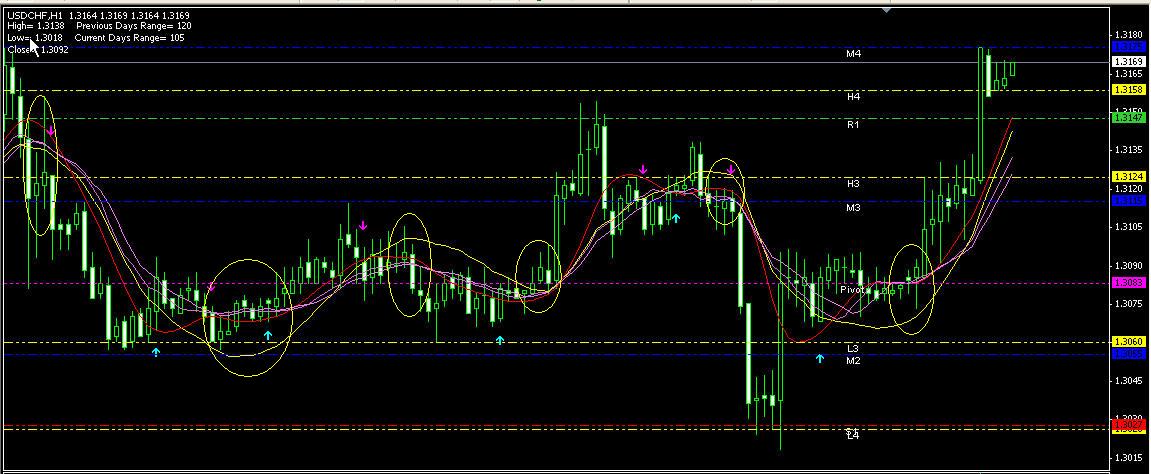
Task: Click the USDCHF,H1 chart title text
Action: click(x=35, y=15)
